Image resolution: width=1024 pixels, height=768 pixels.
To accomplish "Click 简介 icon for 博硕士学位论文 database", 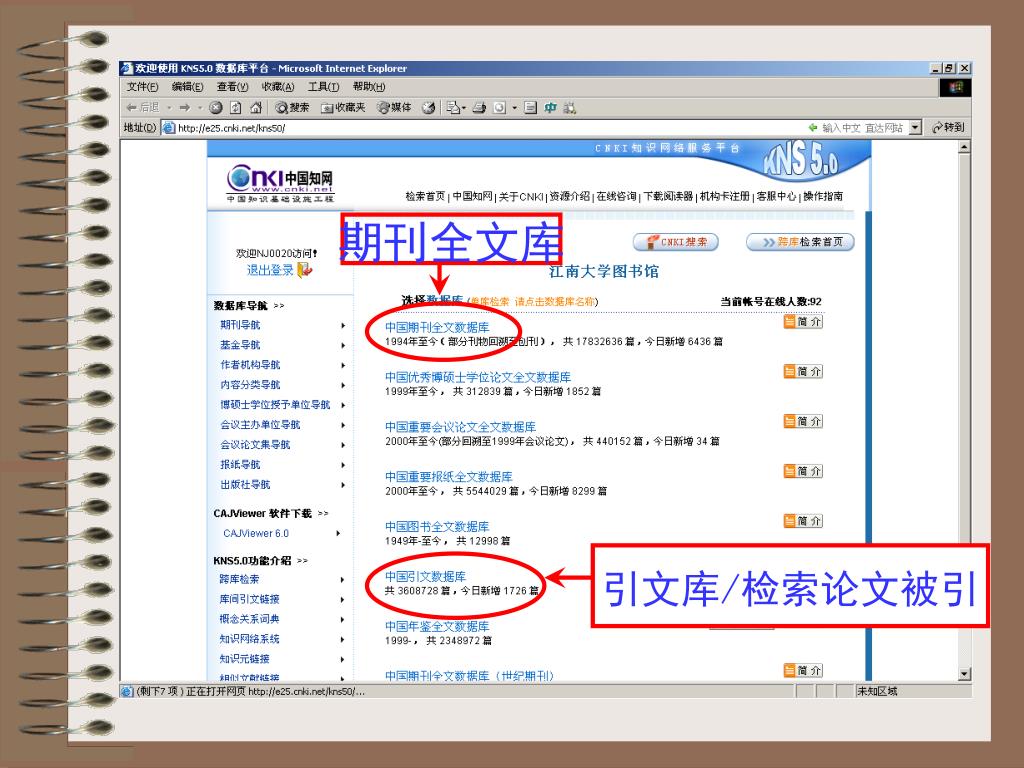I will click(x=803, y=372).
